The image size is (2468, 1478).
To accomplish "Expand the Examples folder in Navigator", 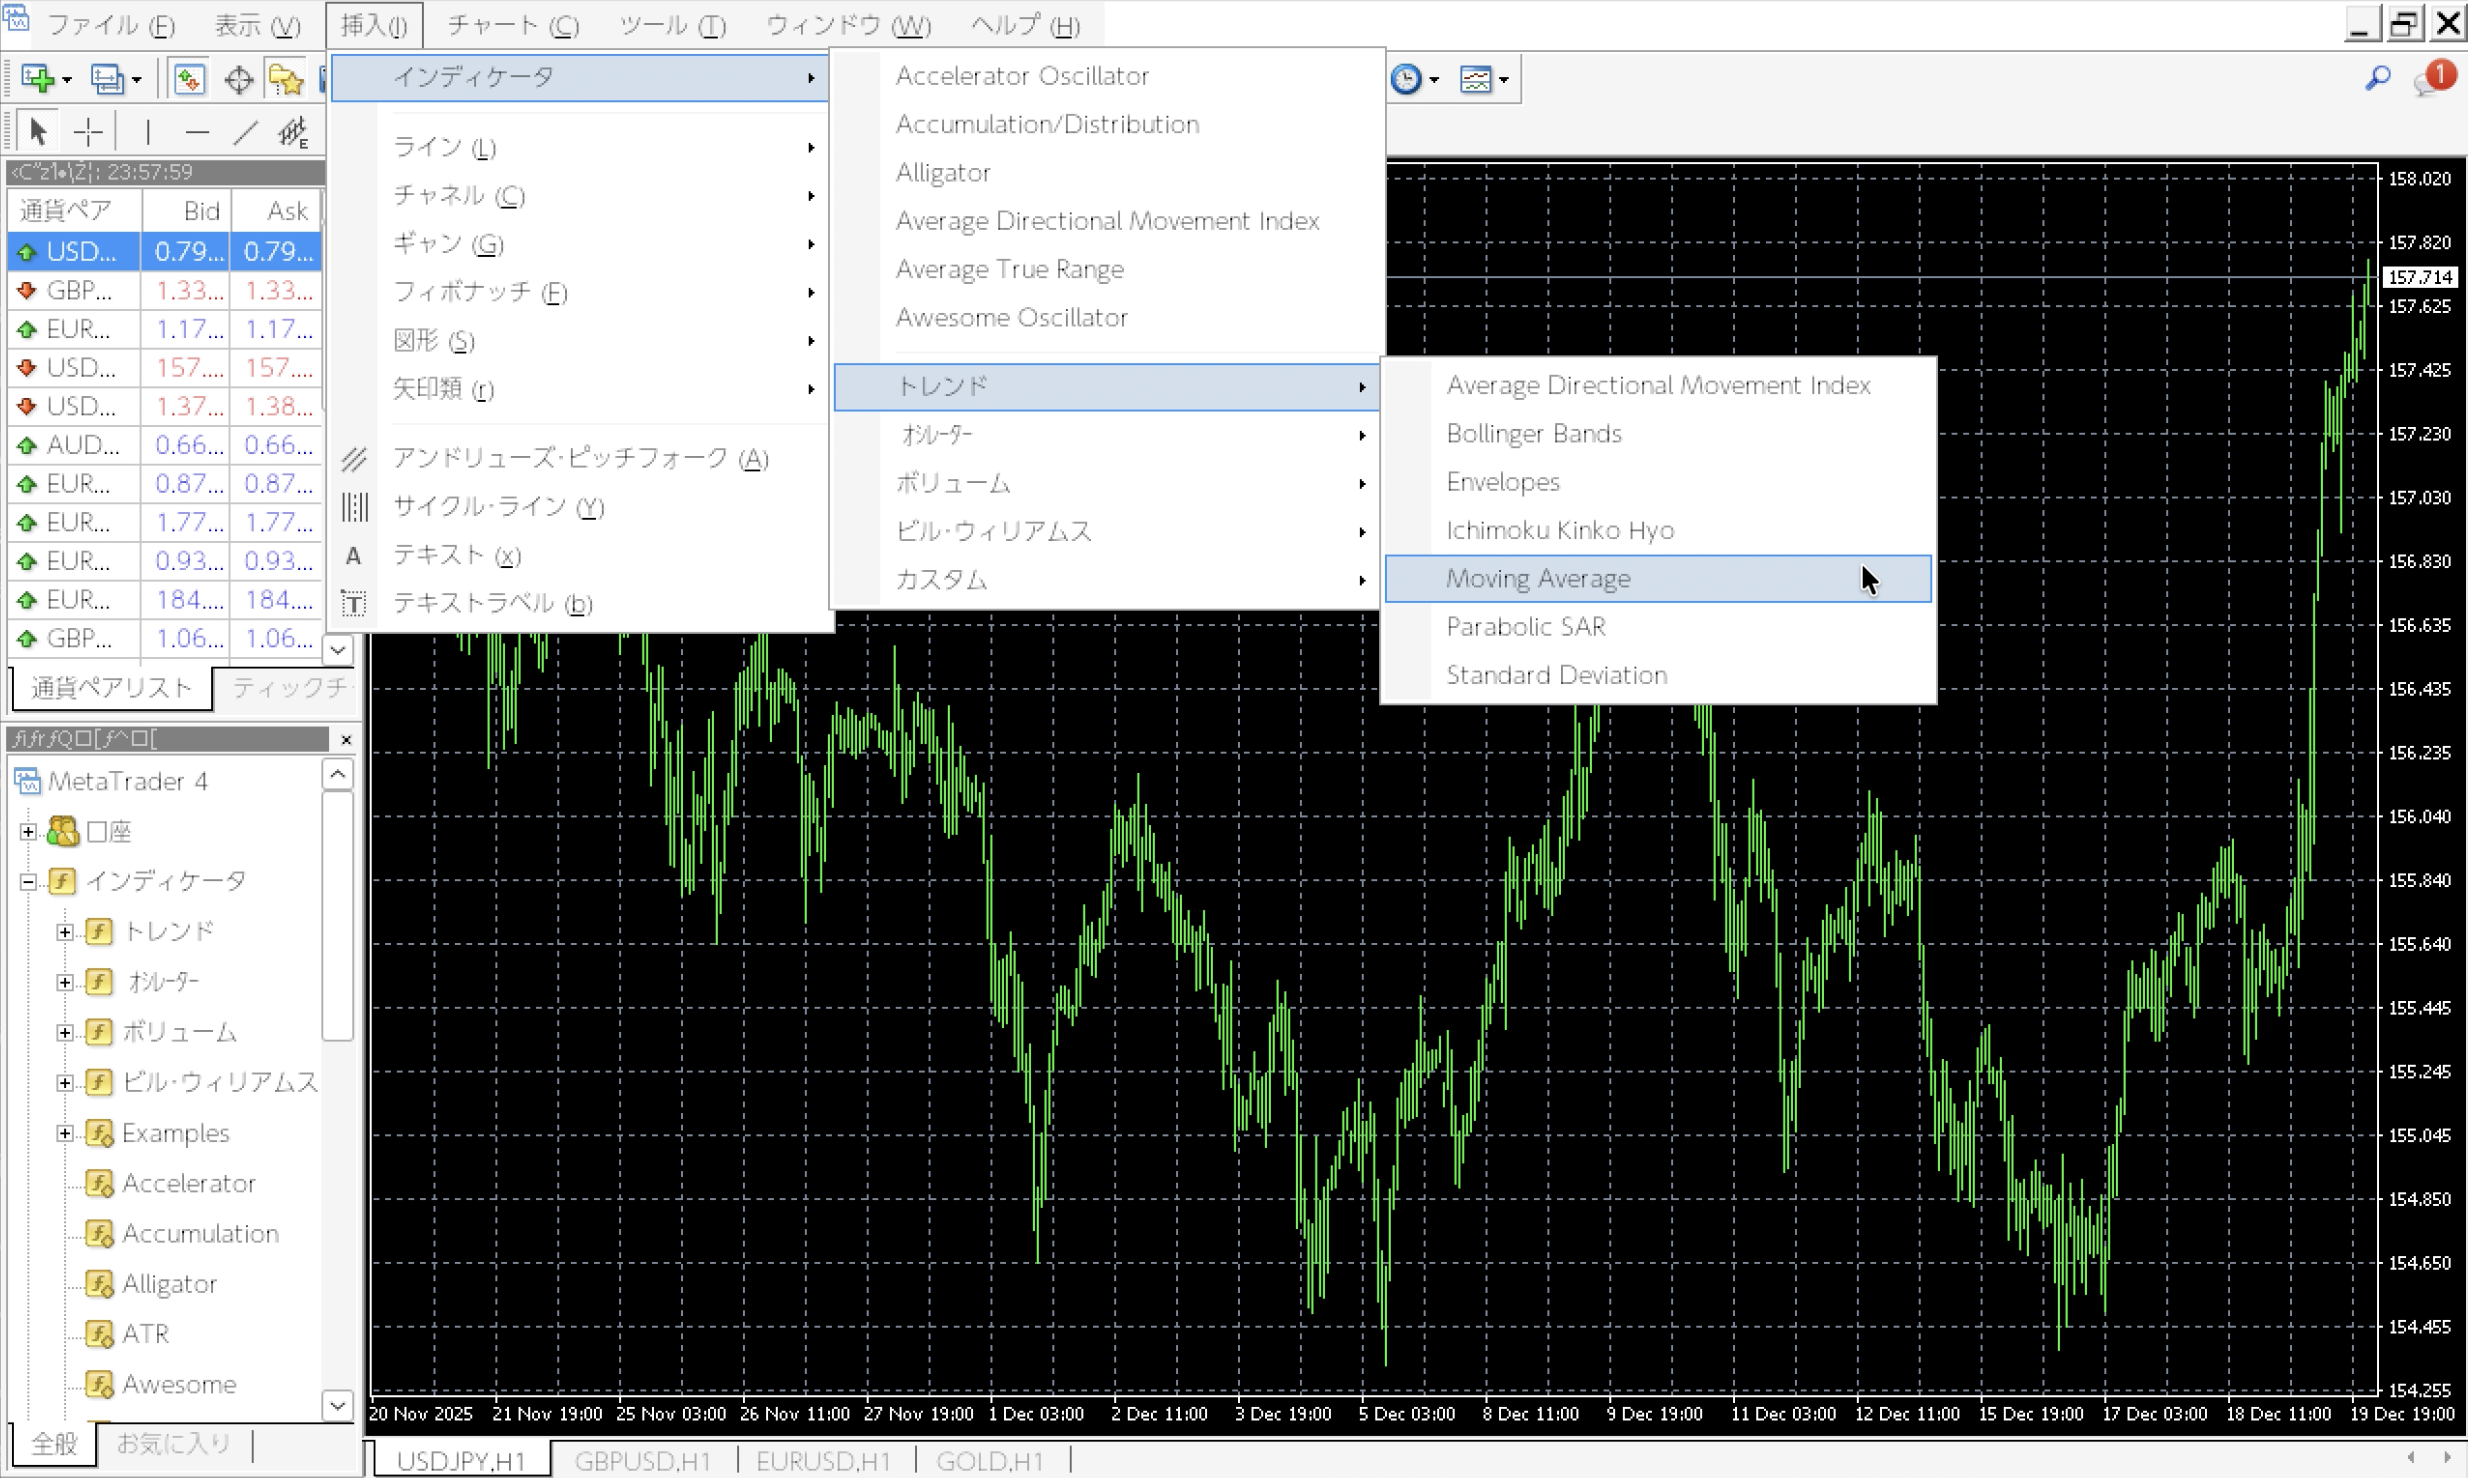I will pos(65,1133).
